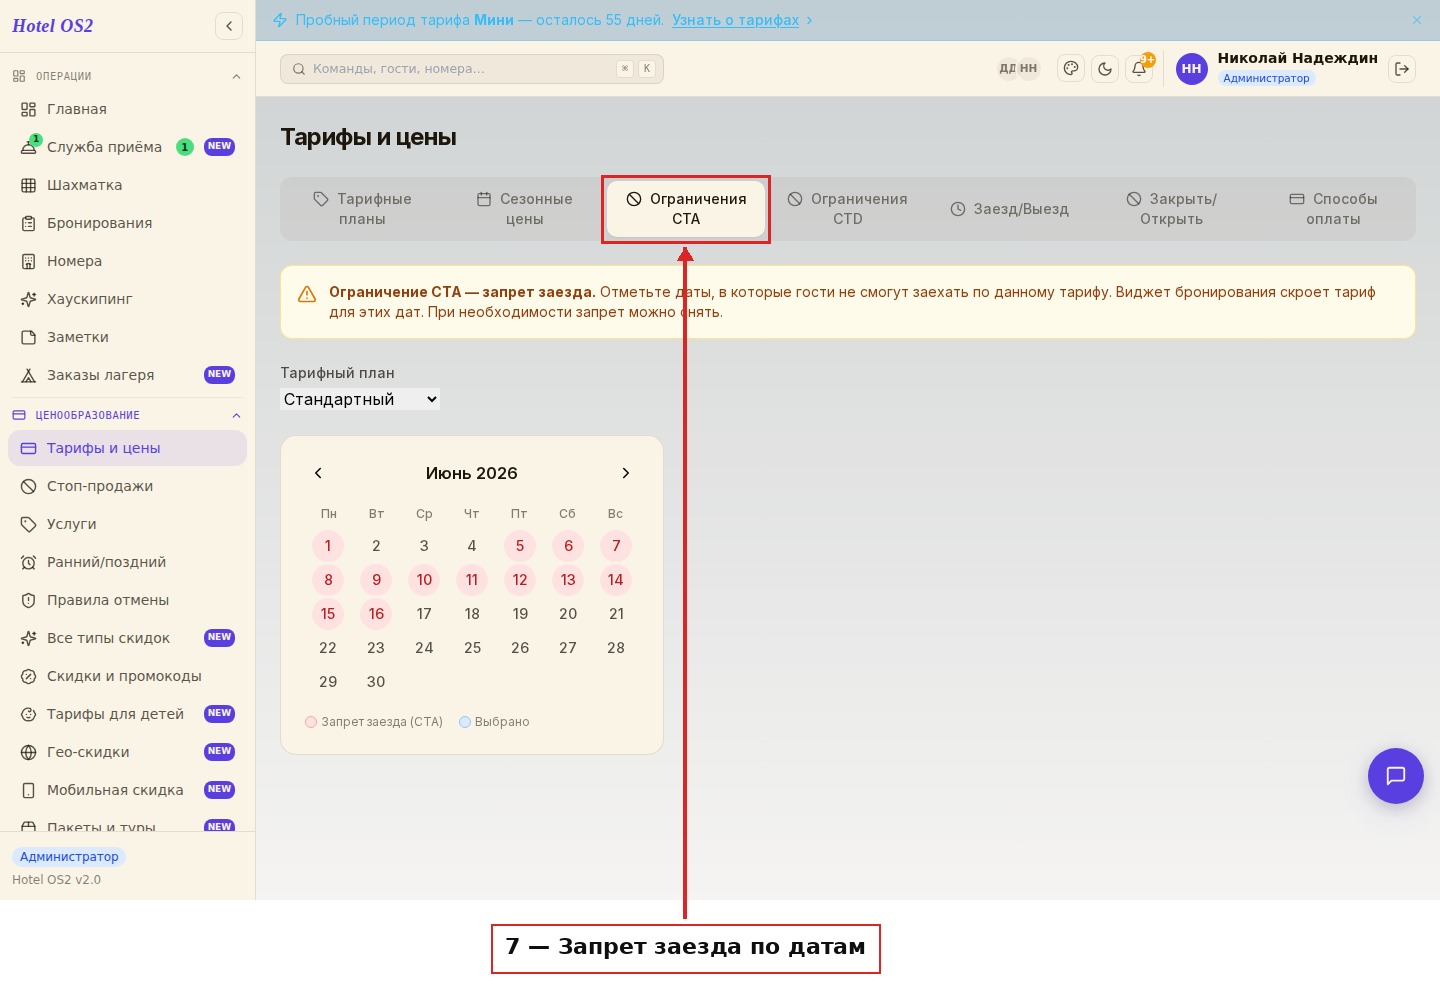
Task: Click the Июнь 2026 month title
Action: (472, 473)
